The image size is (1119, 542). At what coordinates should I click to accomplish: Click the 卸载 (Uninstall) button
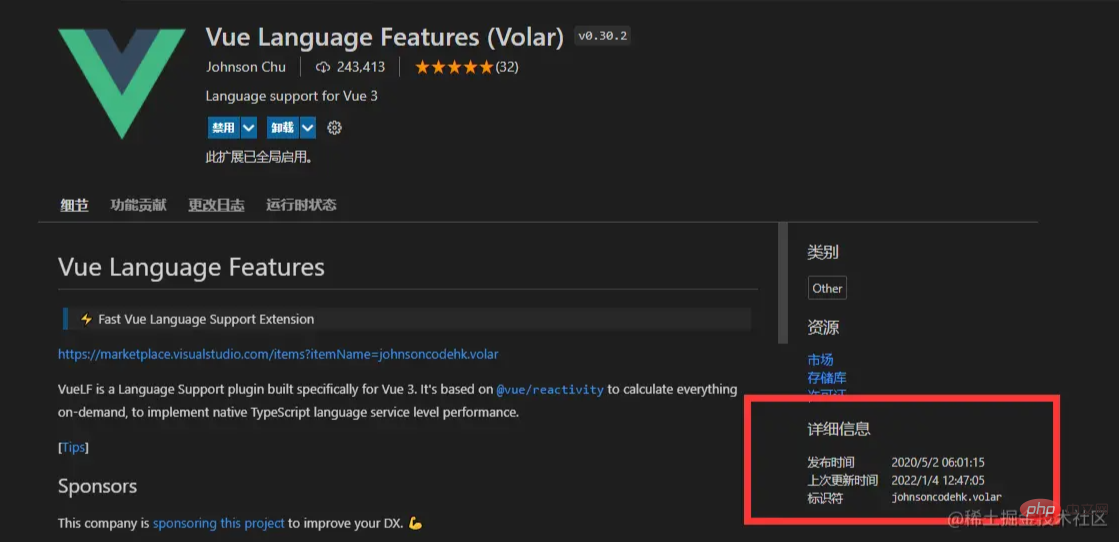point(282,128)
